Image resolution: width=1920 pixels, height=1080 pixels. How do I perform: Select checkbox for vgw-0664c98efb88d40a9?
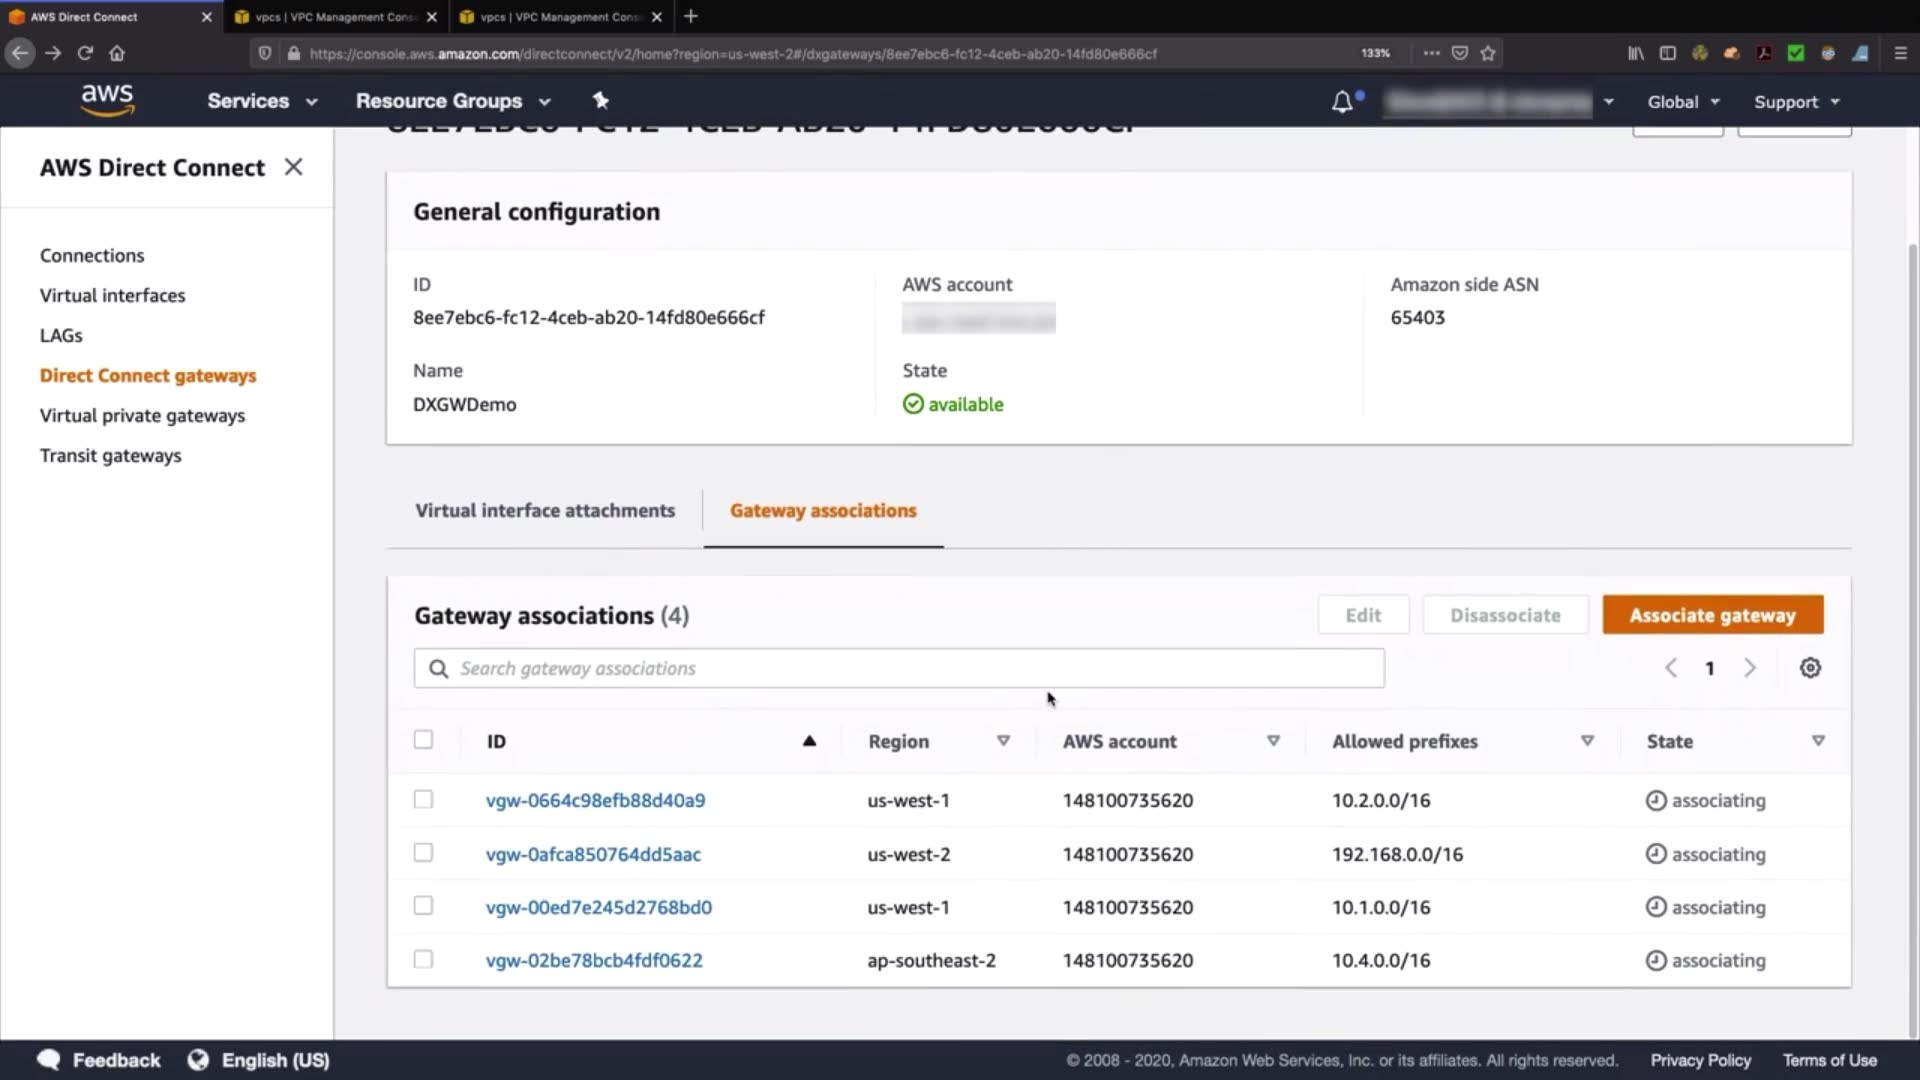423,799
